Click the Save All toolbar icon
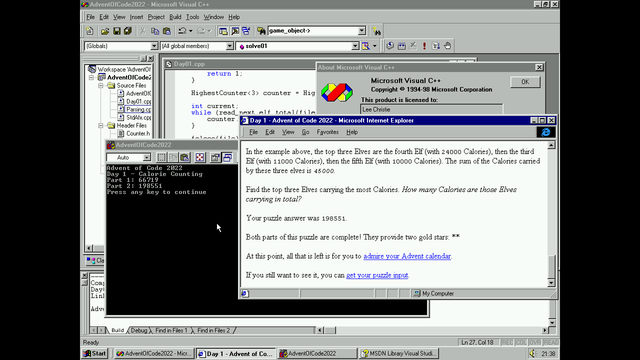 [x=128, y=31]
